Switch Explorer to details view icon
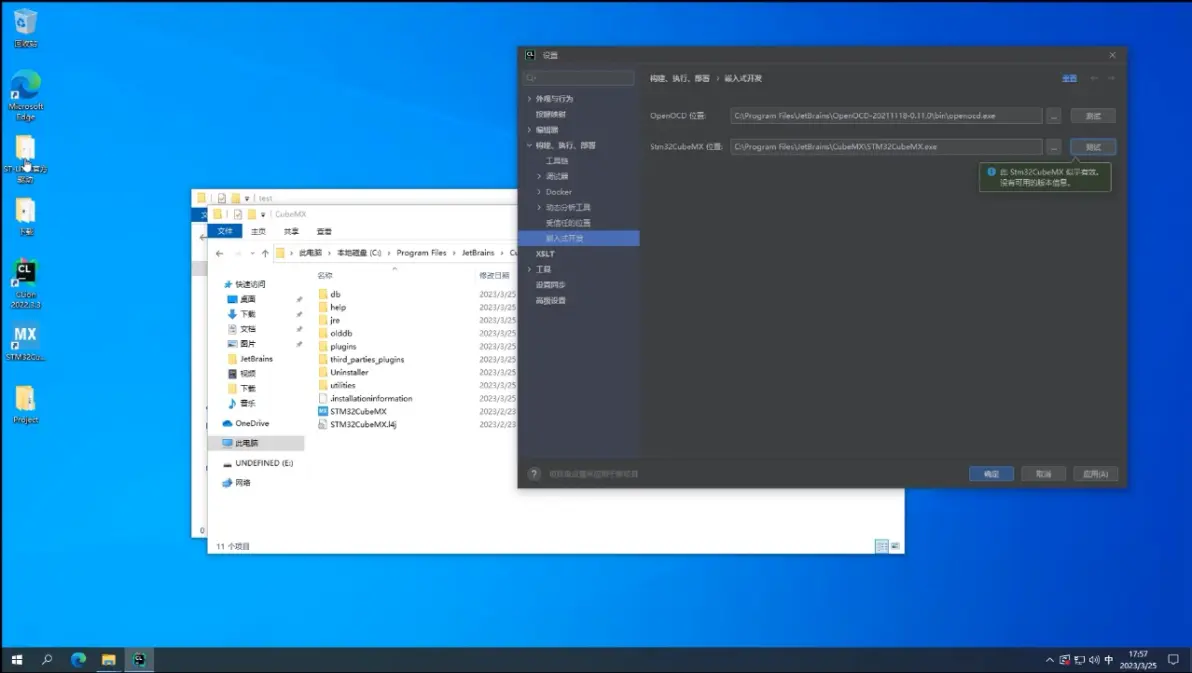This screenshot has height=673, width=1192. point(881,546)
